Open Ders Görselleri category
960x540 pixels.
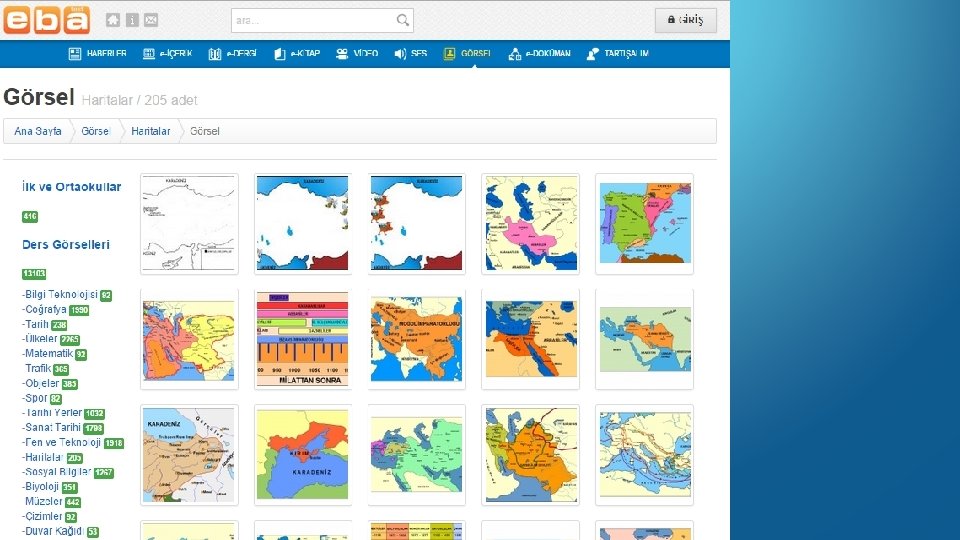point(66,244)
